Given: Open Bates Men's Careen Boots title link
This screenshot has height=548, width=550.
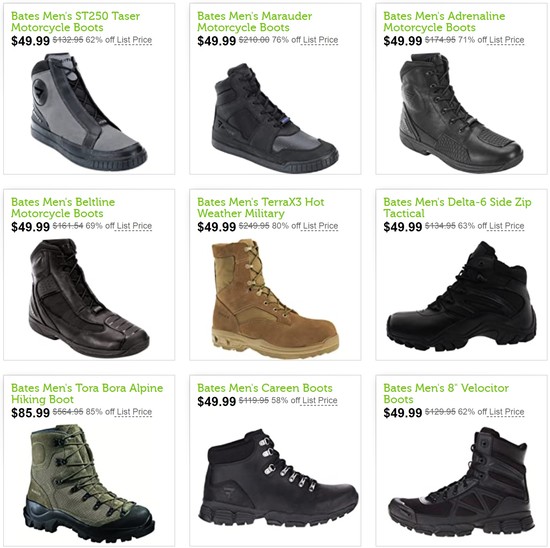Looking at the screenshot, I should (264, 388).
